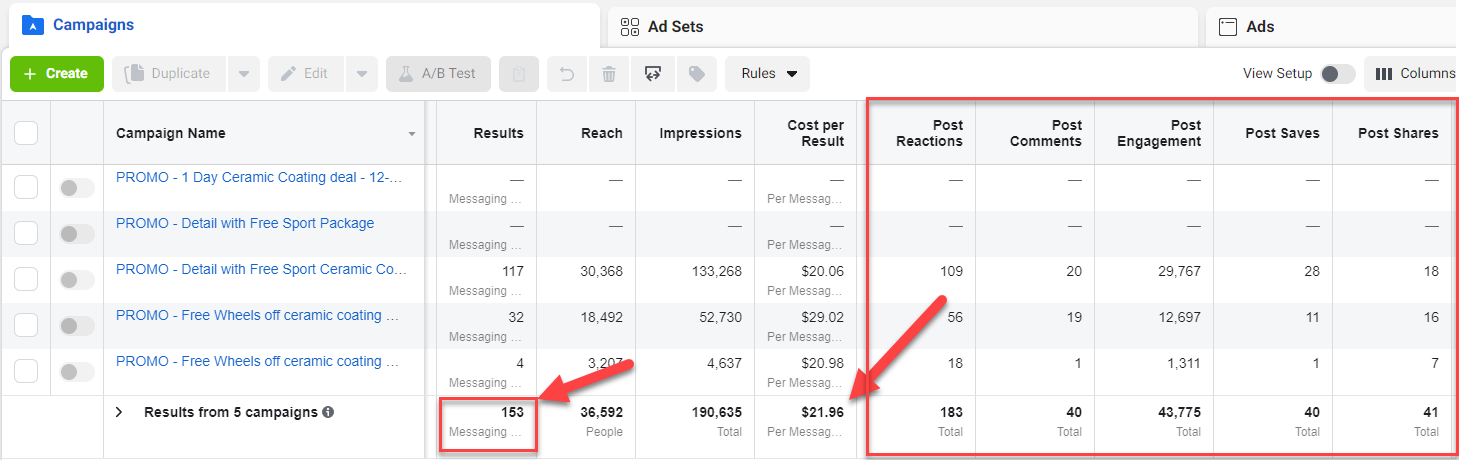The height and width of the screenshot is (460, 1459).
Task: Toggle the View Setup switch
Action: (x=1337, y=74)
